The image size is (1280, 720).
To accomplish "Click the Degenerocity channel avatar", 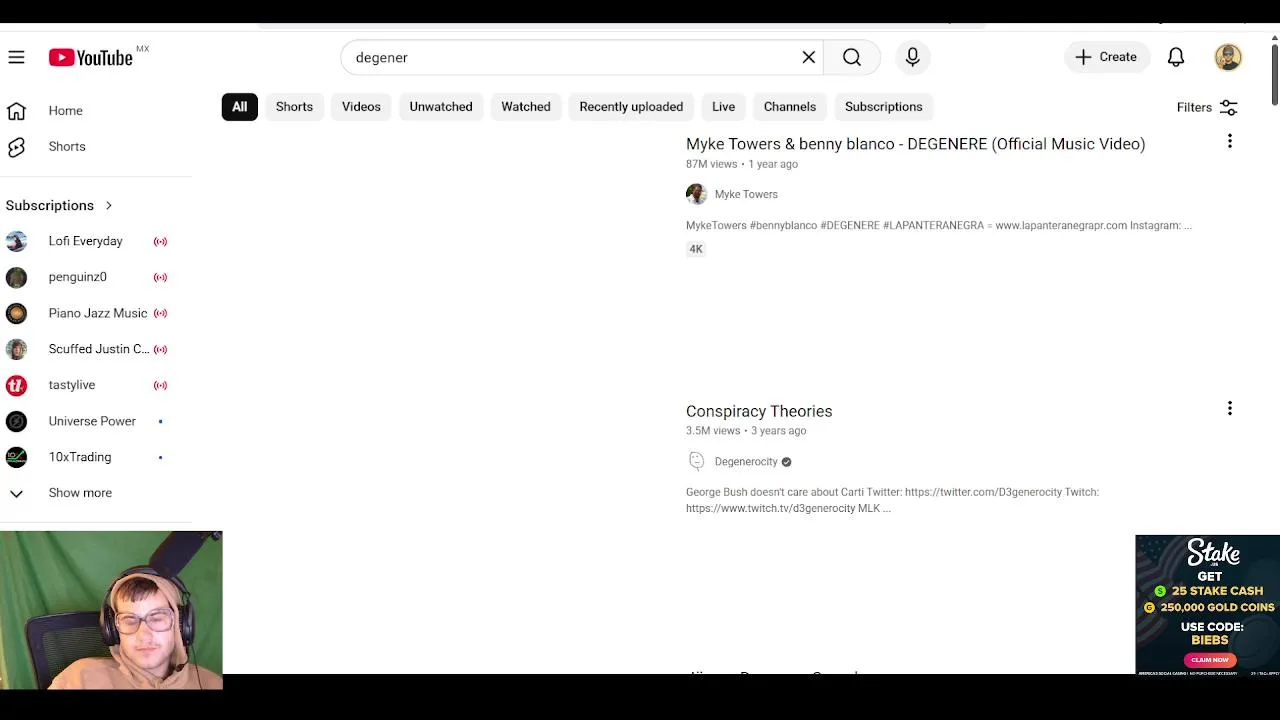I will [x=696, y=461].
